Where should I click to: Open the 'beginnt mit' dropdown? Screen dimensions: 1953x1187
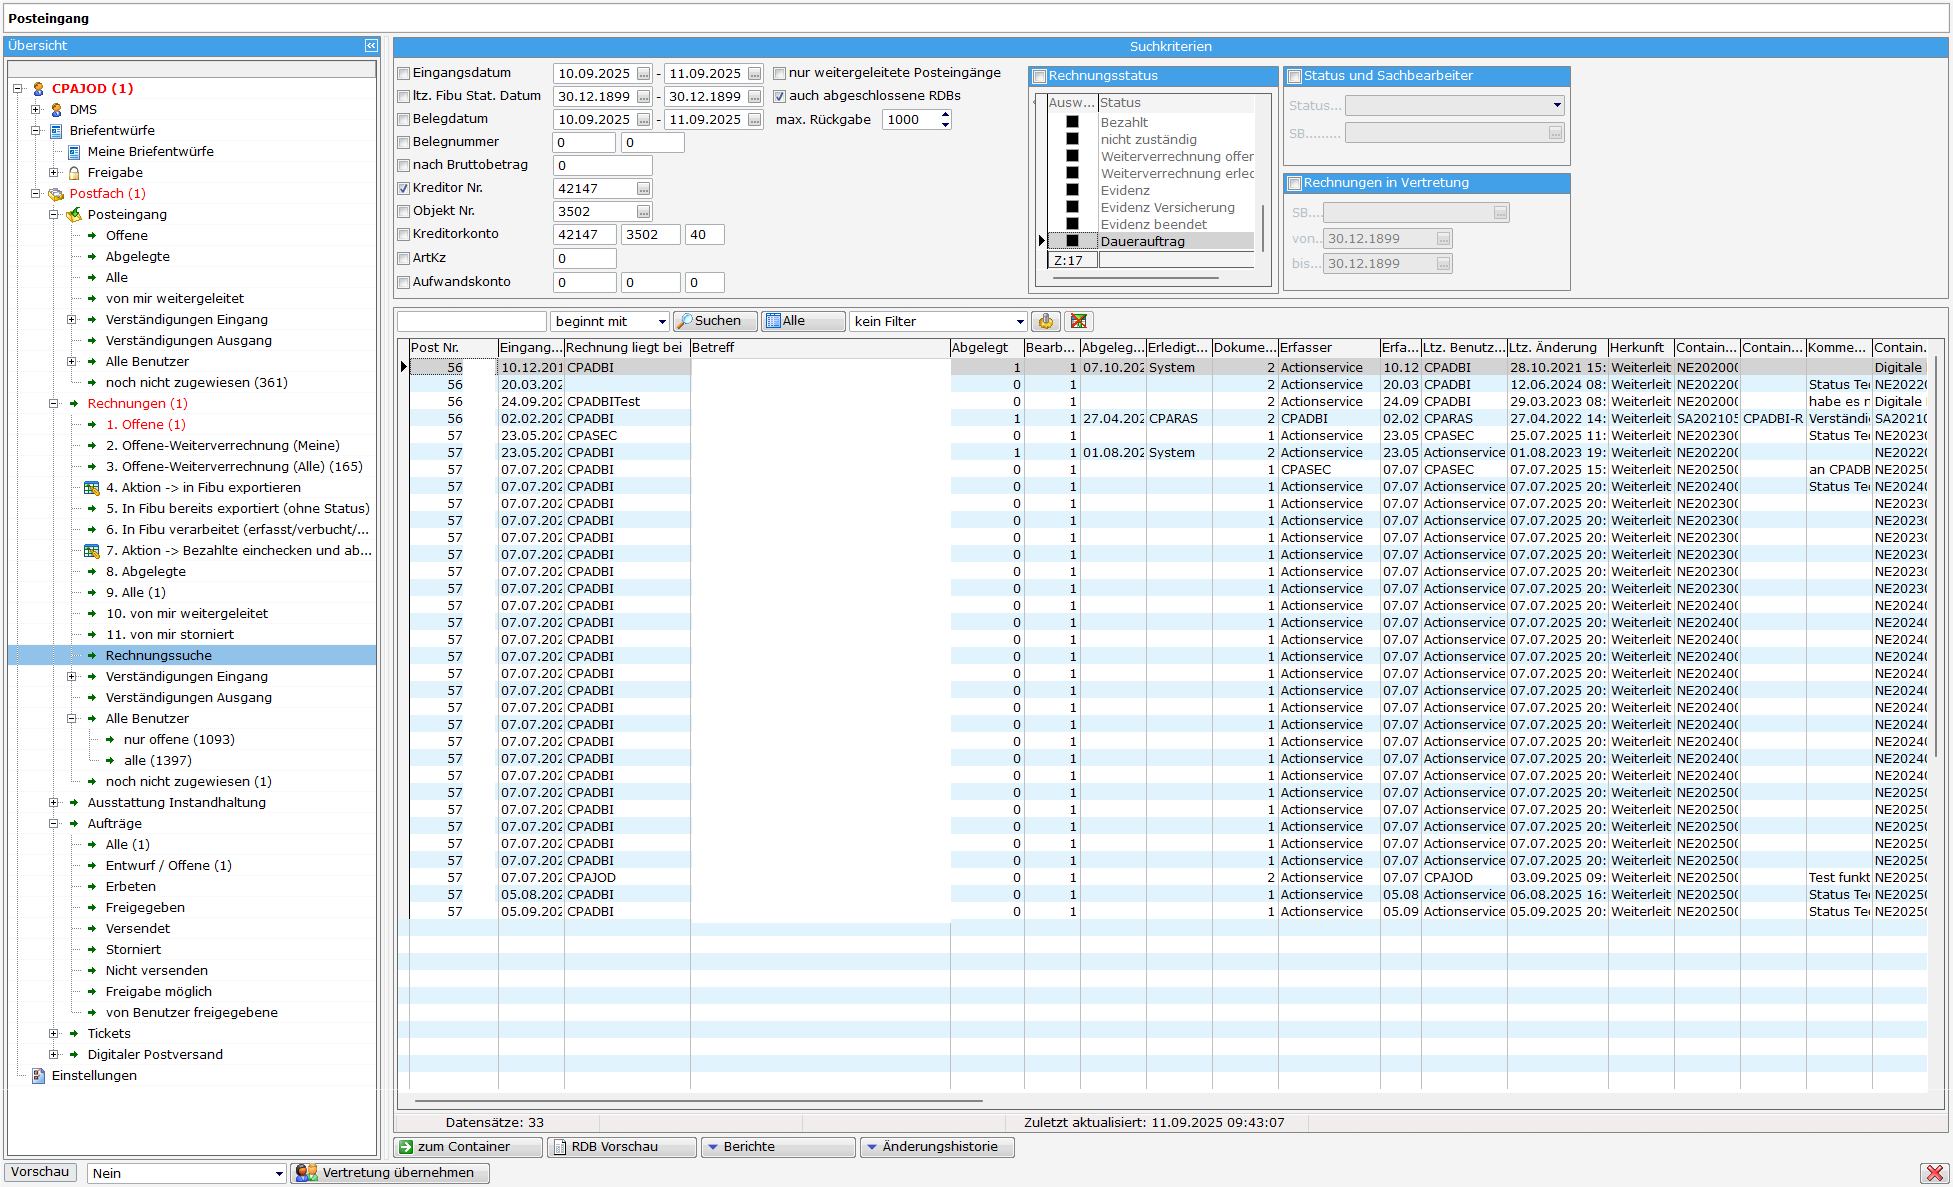(x=662, y=322)
